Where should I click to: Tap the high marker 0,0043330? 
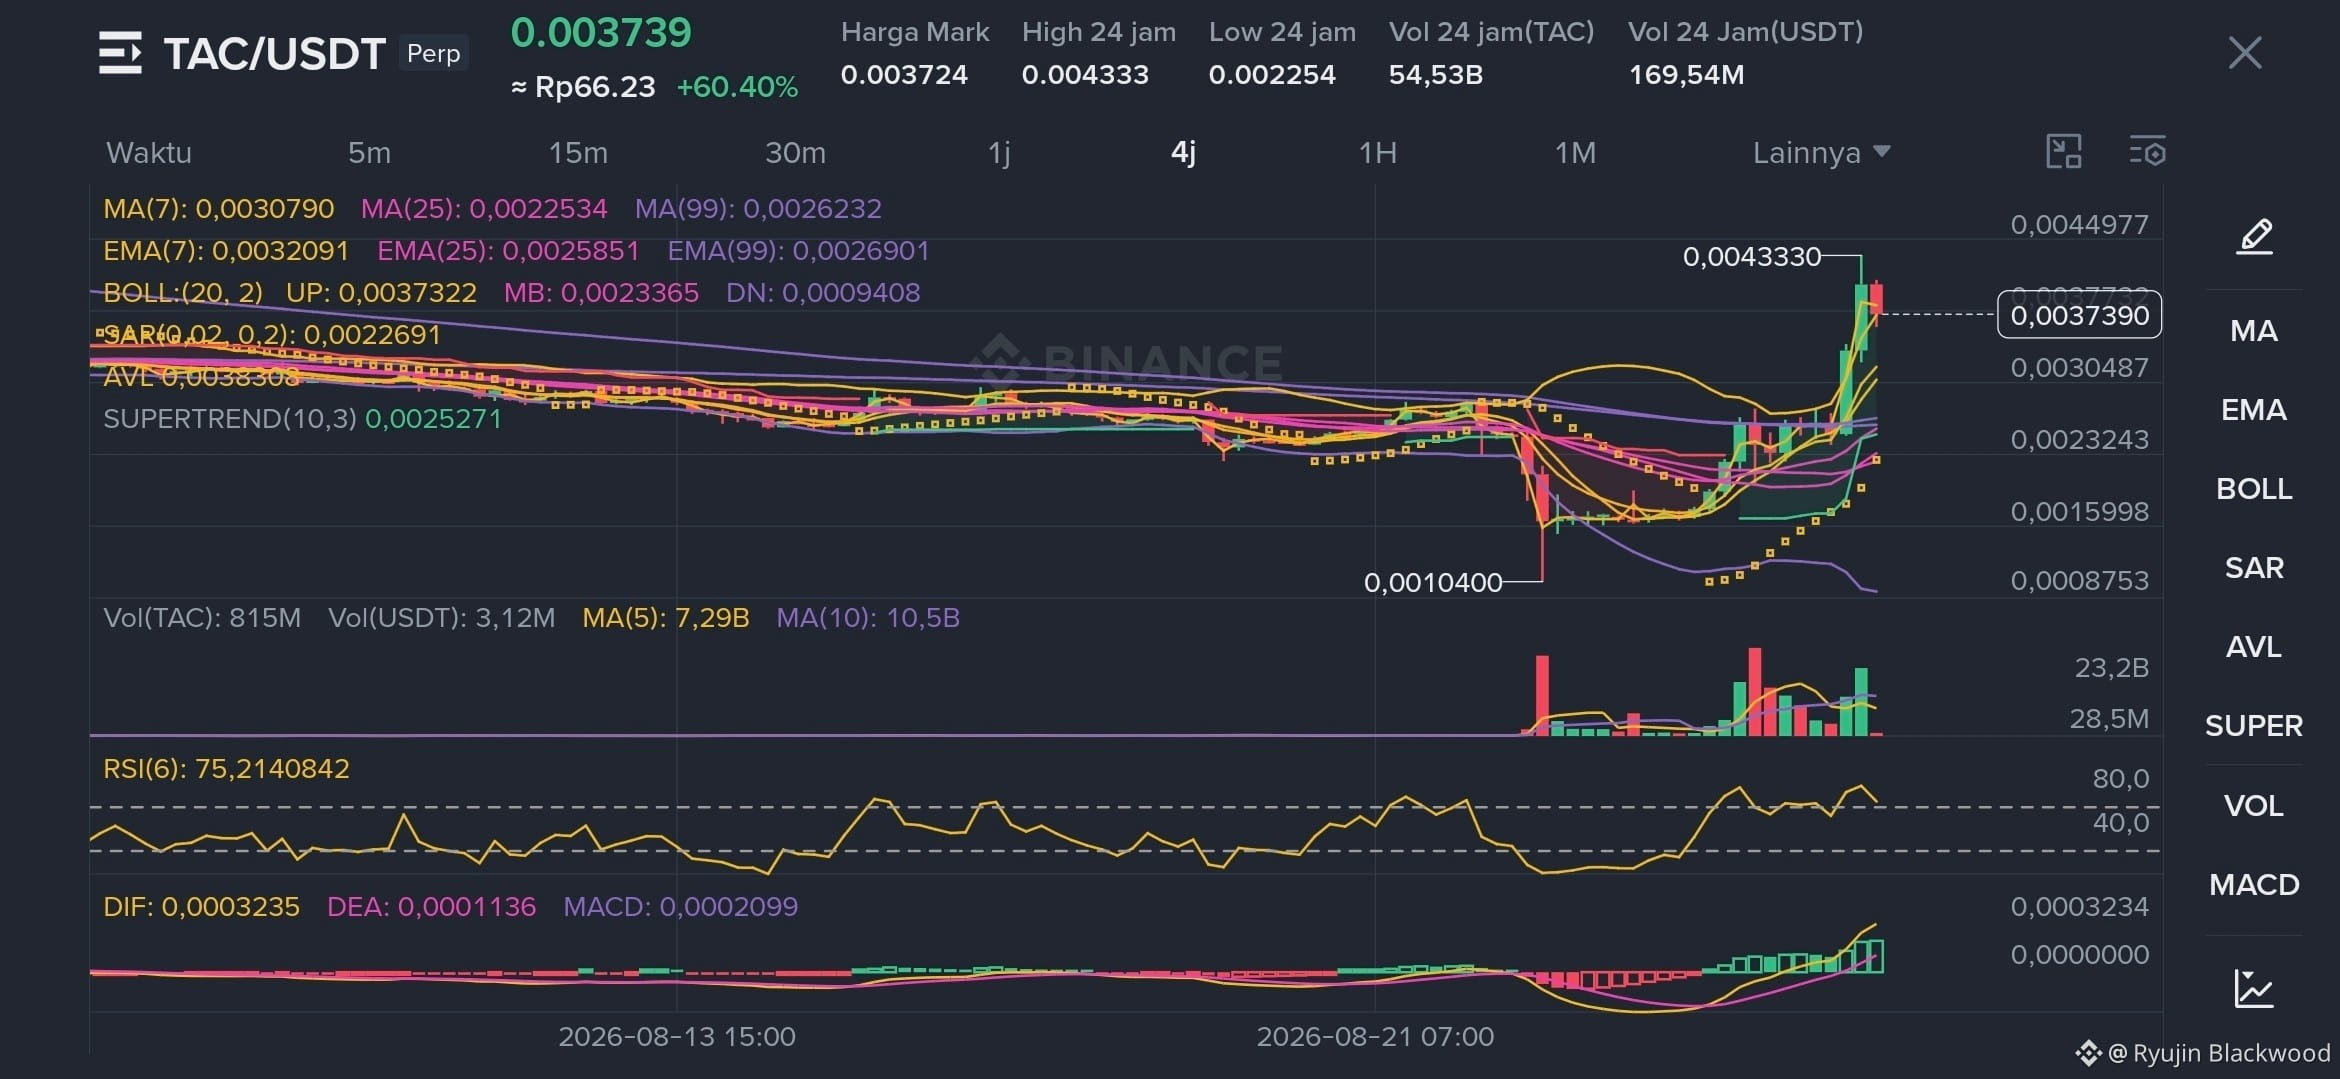click(1752, 257)
